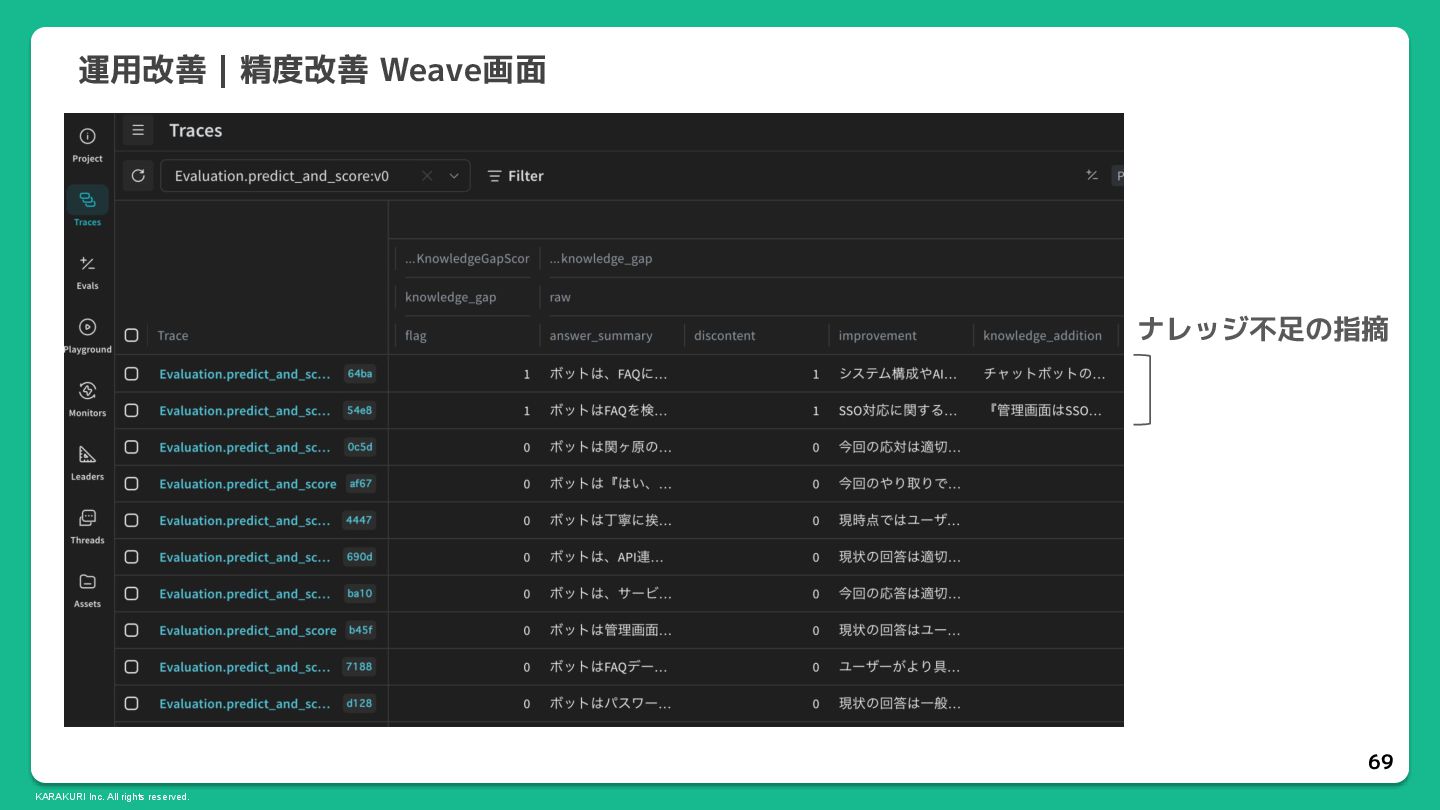Screen dimensions: 1440x810
Task: Click the raw column group header
Action: point(560,297)
